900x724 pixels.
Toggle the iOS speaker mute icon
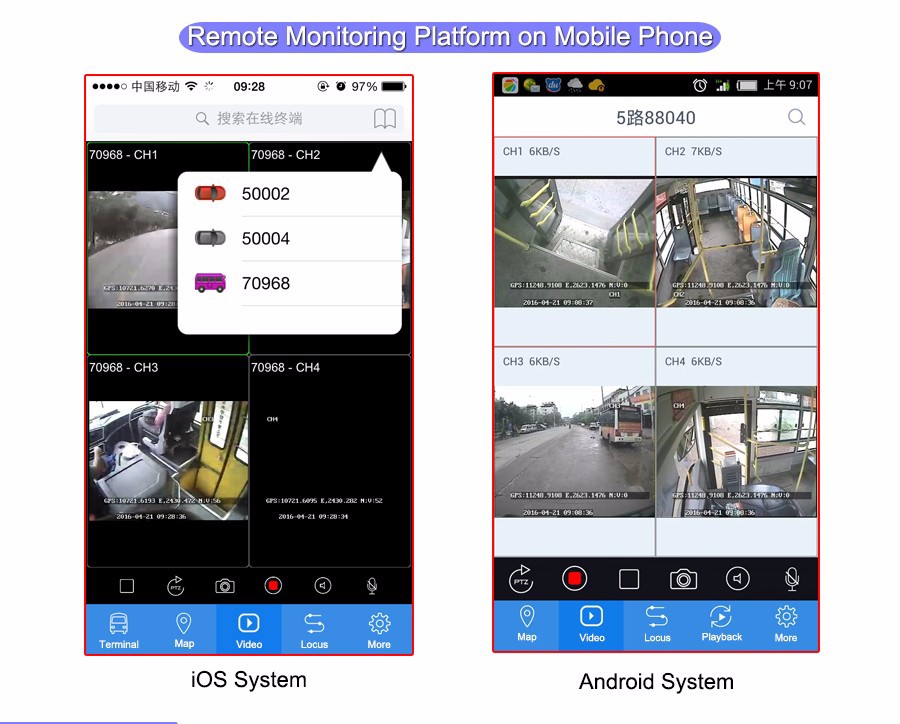(322, 586)
